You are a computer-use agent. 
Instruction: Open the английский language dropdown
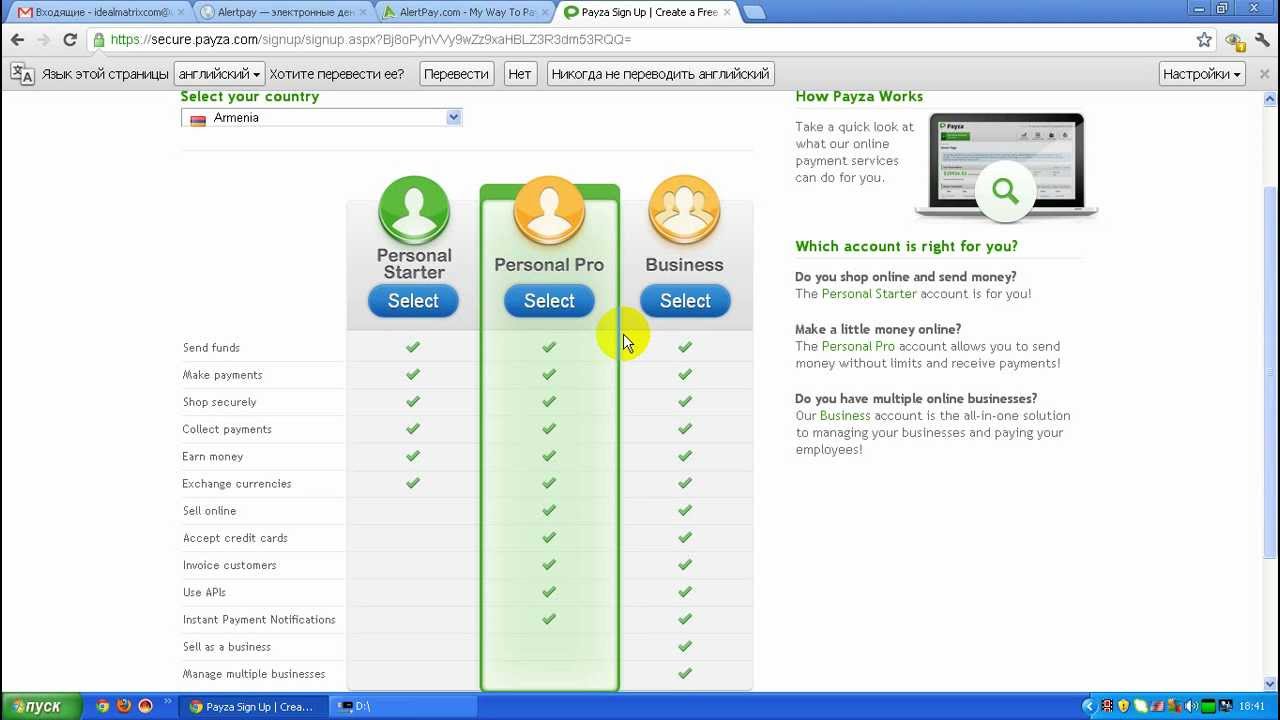(x=219, y=74)
